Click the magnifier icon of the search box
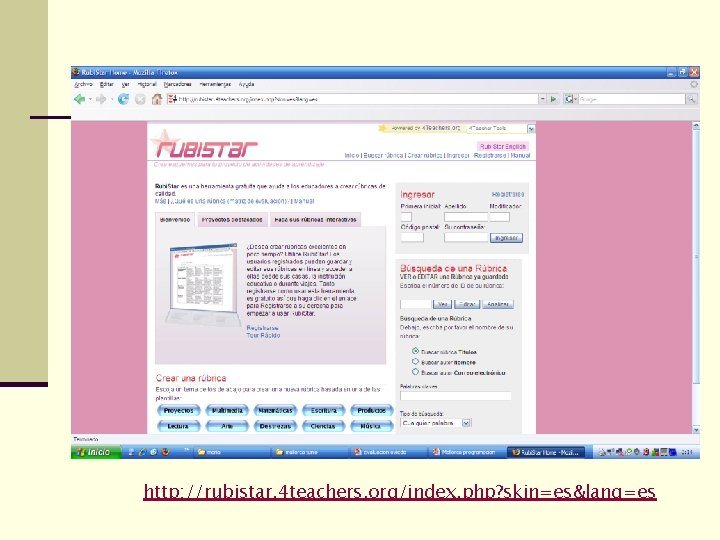Screen dimensions: 720x540 point(691,99)
